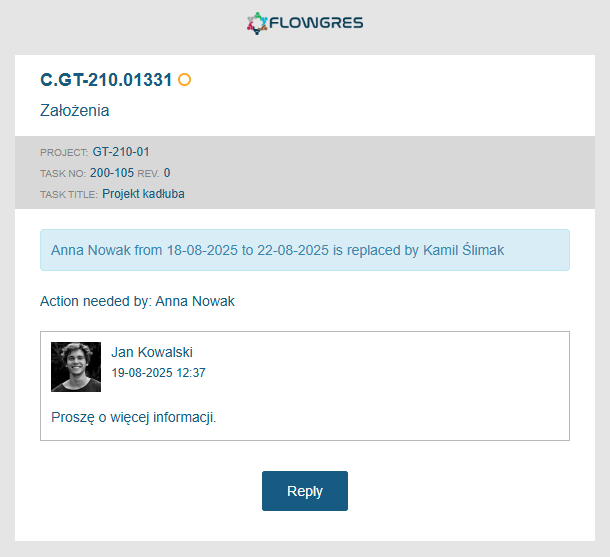Click the replacement notice for Anna Nowak

click(x=305, y=250)
